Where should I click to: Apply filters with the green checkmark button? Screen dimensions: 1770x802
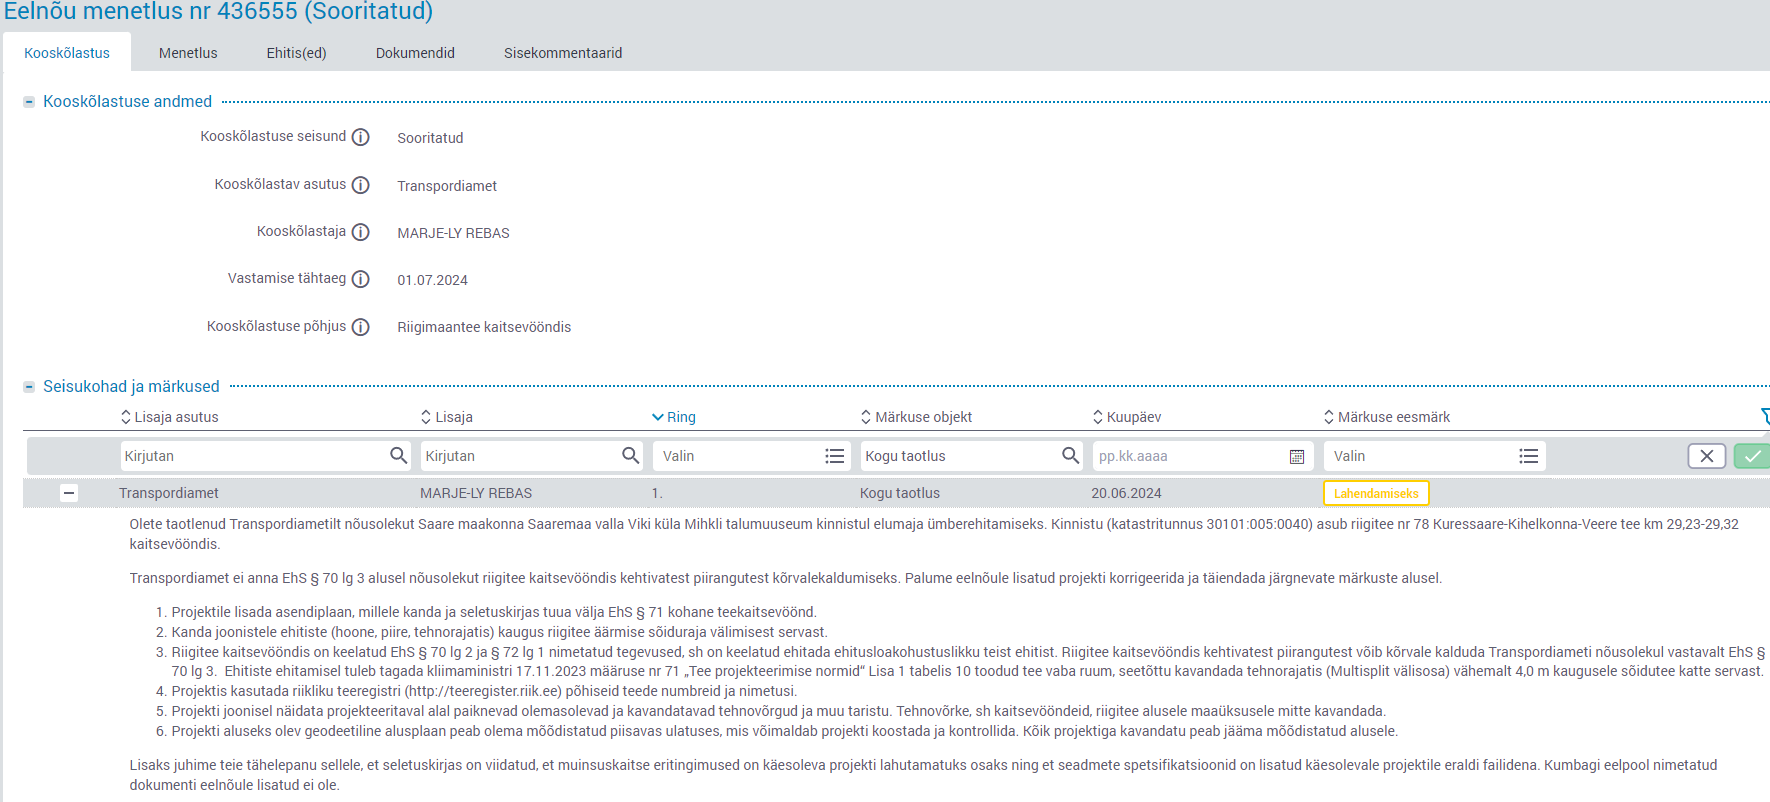(x=1752, y=456)
